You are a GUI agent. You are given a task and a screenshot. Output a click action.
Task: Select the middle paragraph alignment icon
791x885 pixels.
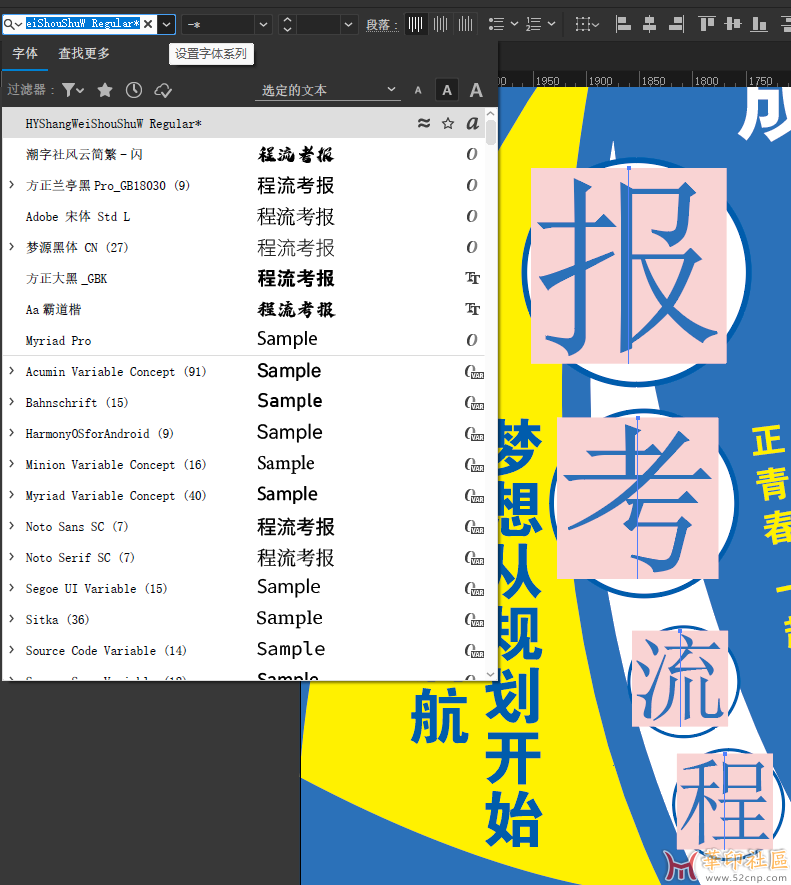pos(440,24)
